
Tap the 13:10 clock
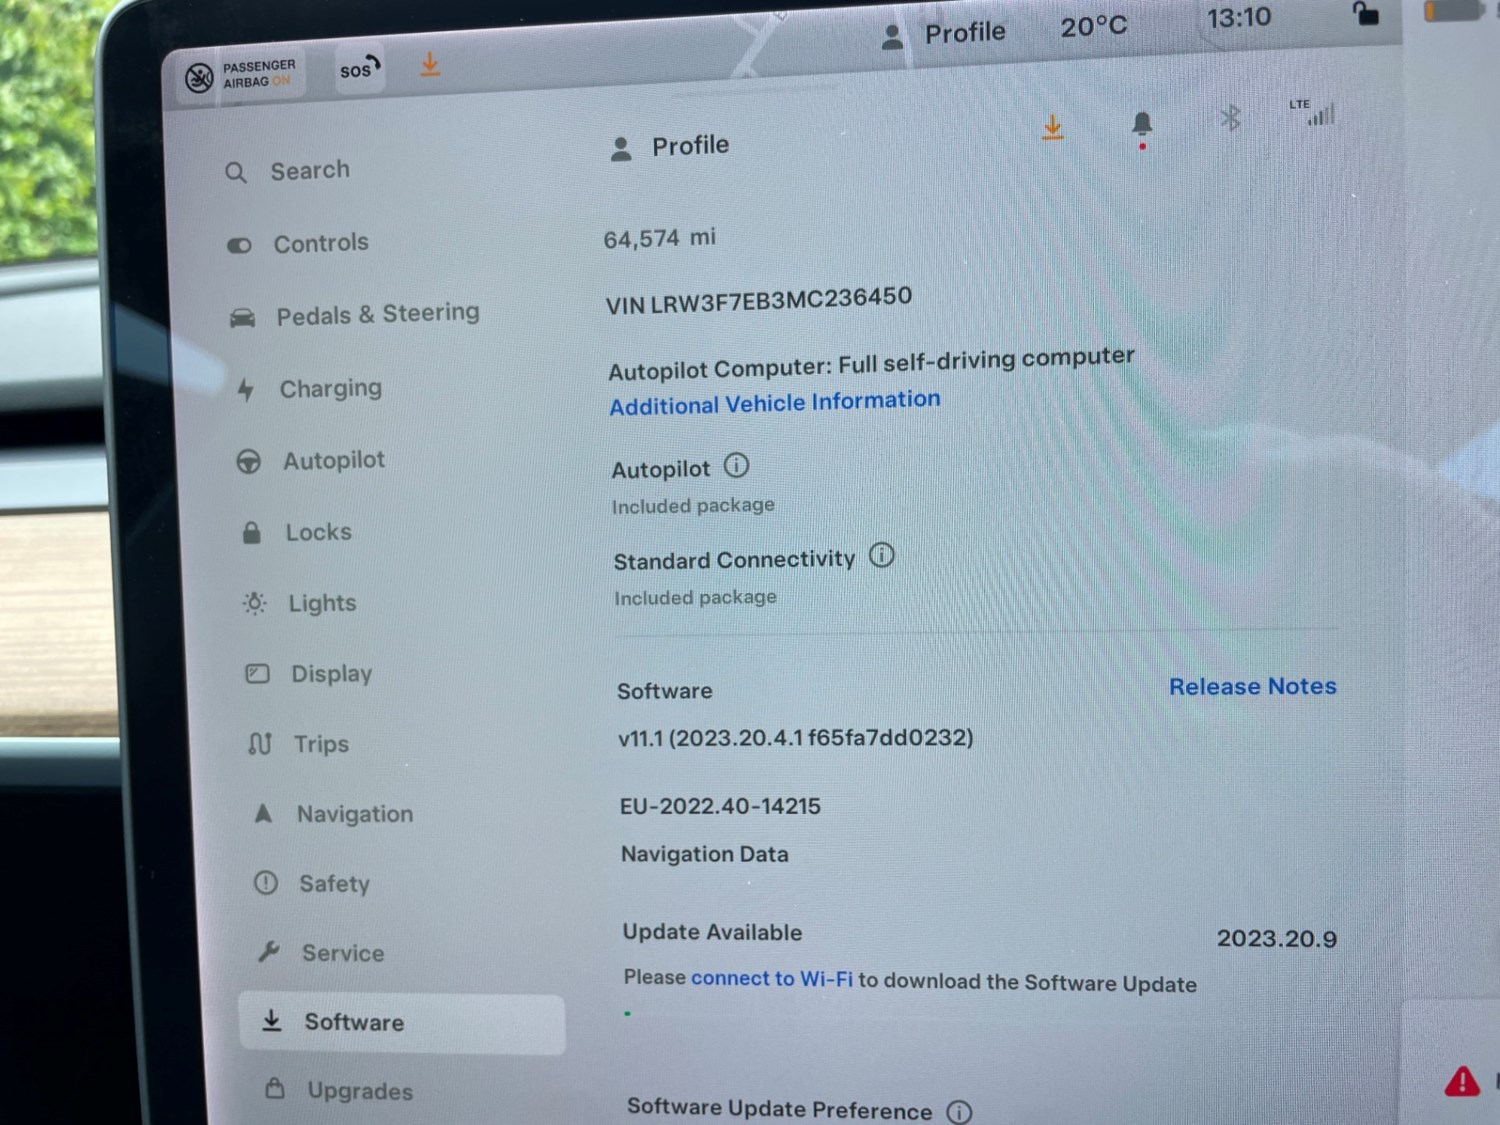click(x=1239, y=18)
